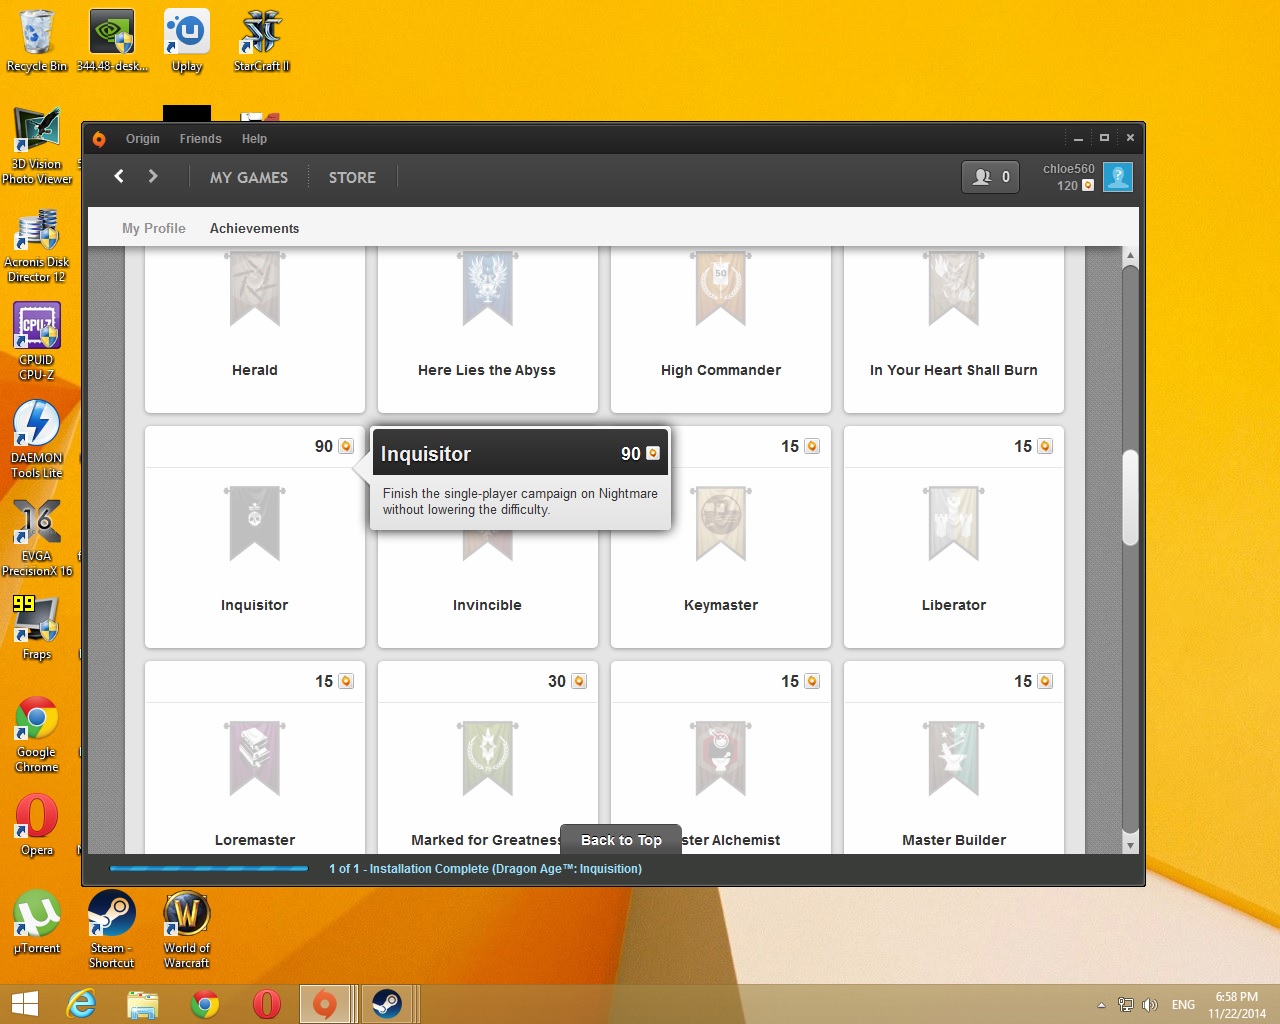
Task: Open the friends list counter button
Action: click(990, 177)
